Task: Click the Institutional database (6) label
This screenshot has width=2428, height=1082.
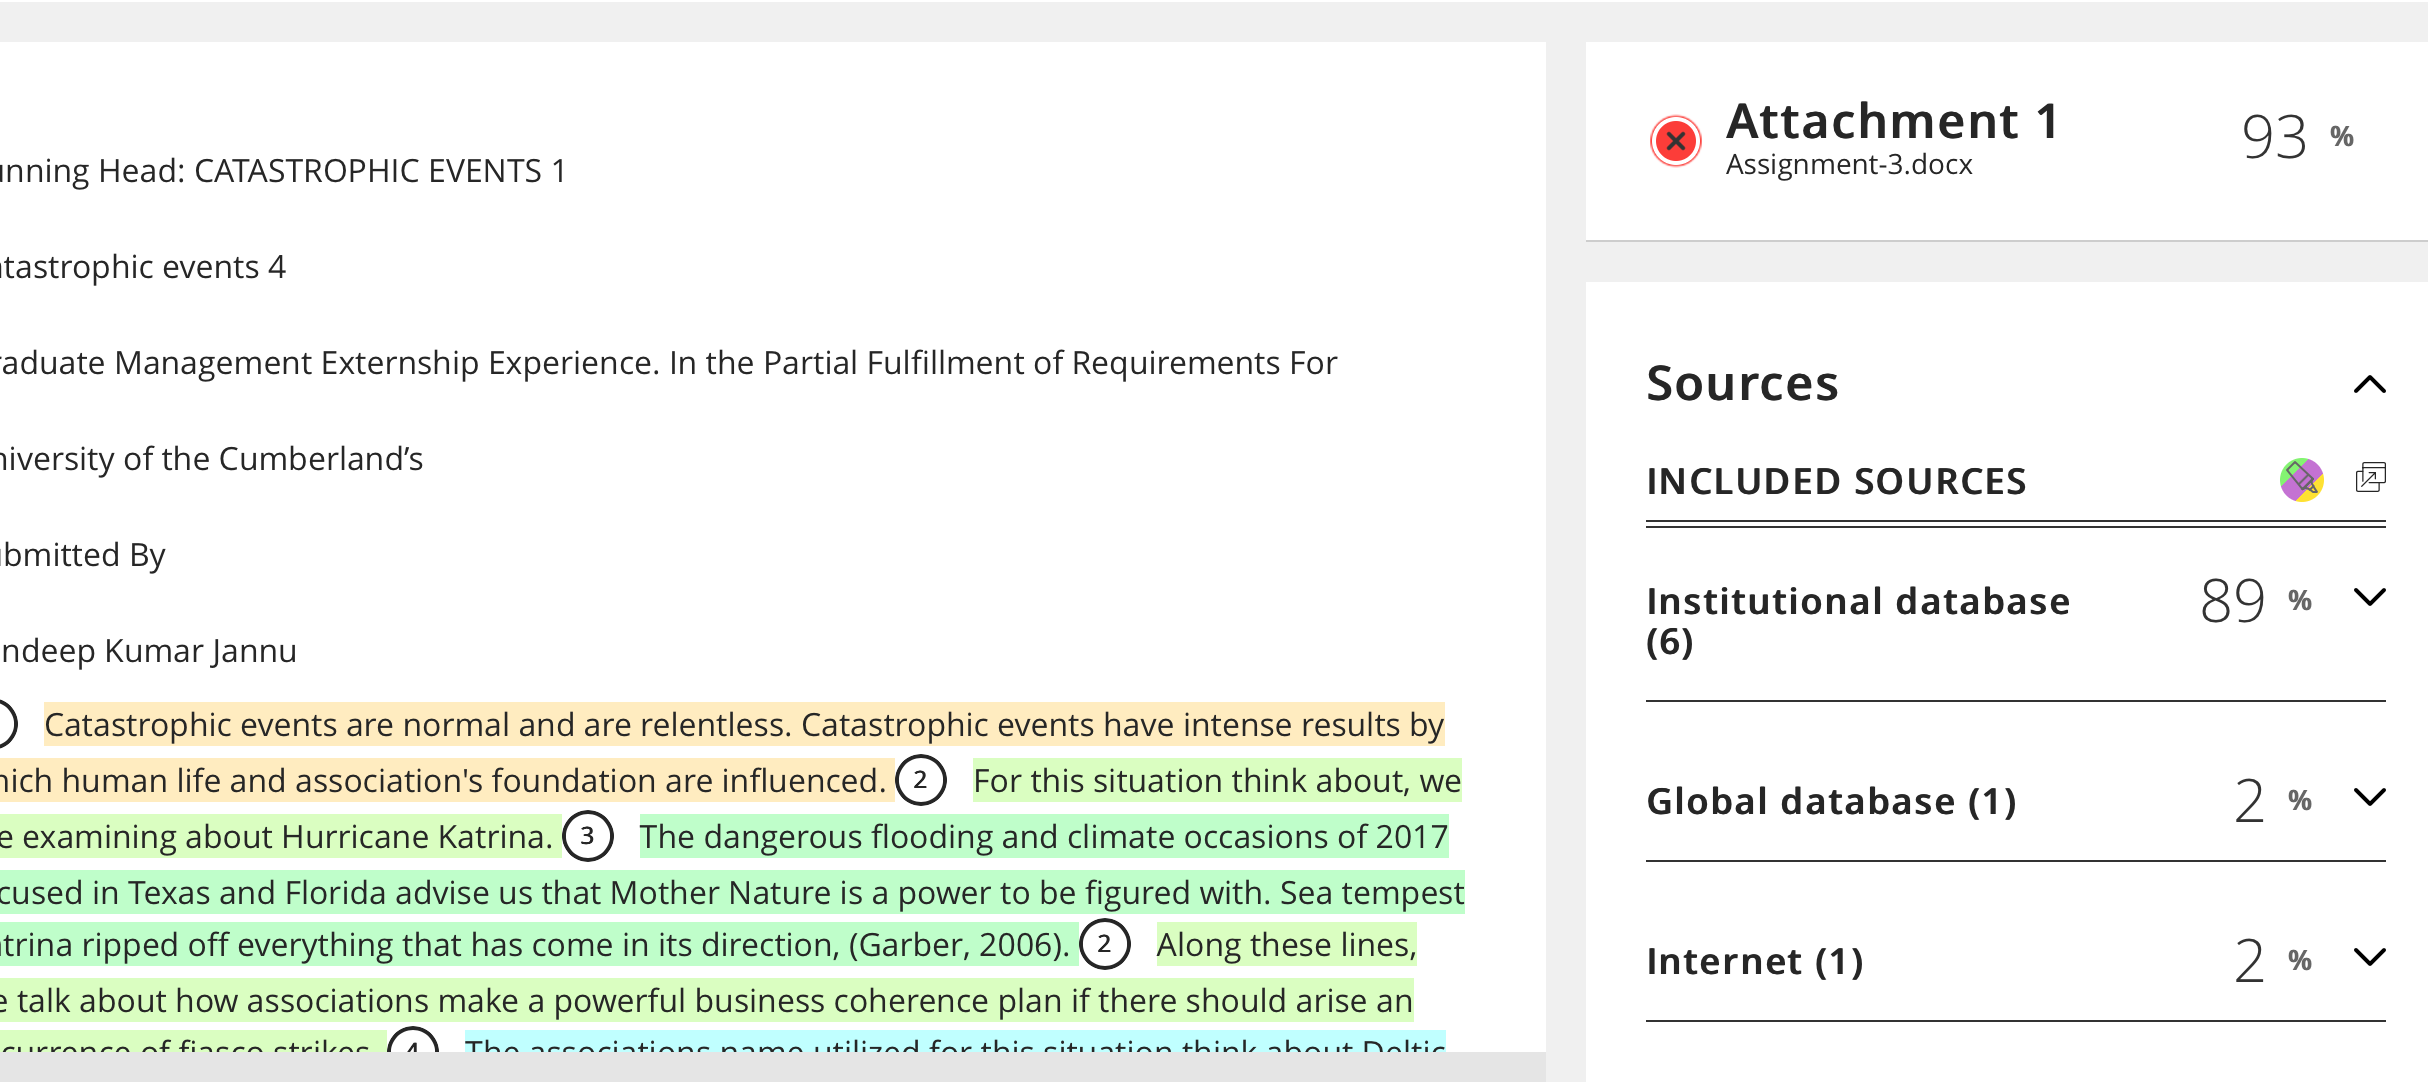Action: click(1858, 621)
